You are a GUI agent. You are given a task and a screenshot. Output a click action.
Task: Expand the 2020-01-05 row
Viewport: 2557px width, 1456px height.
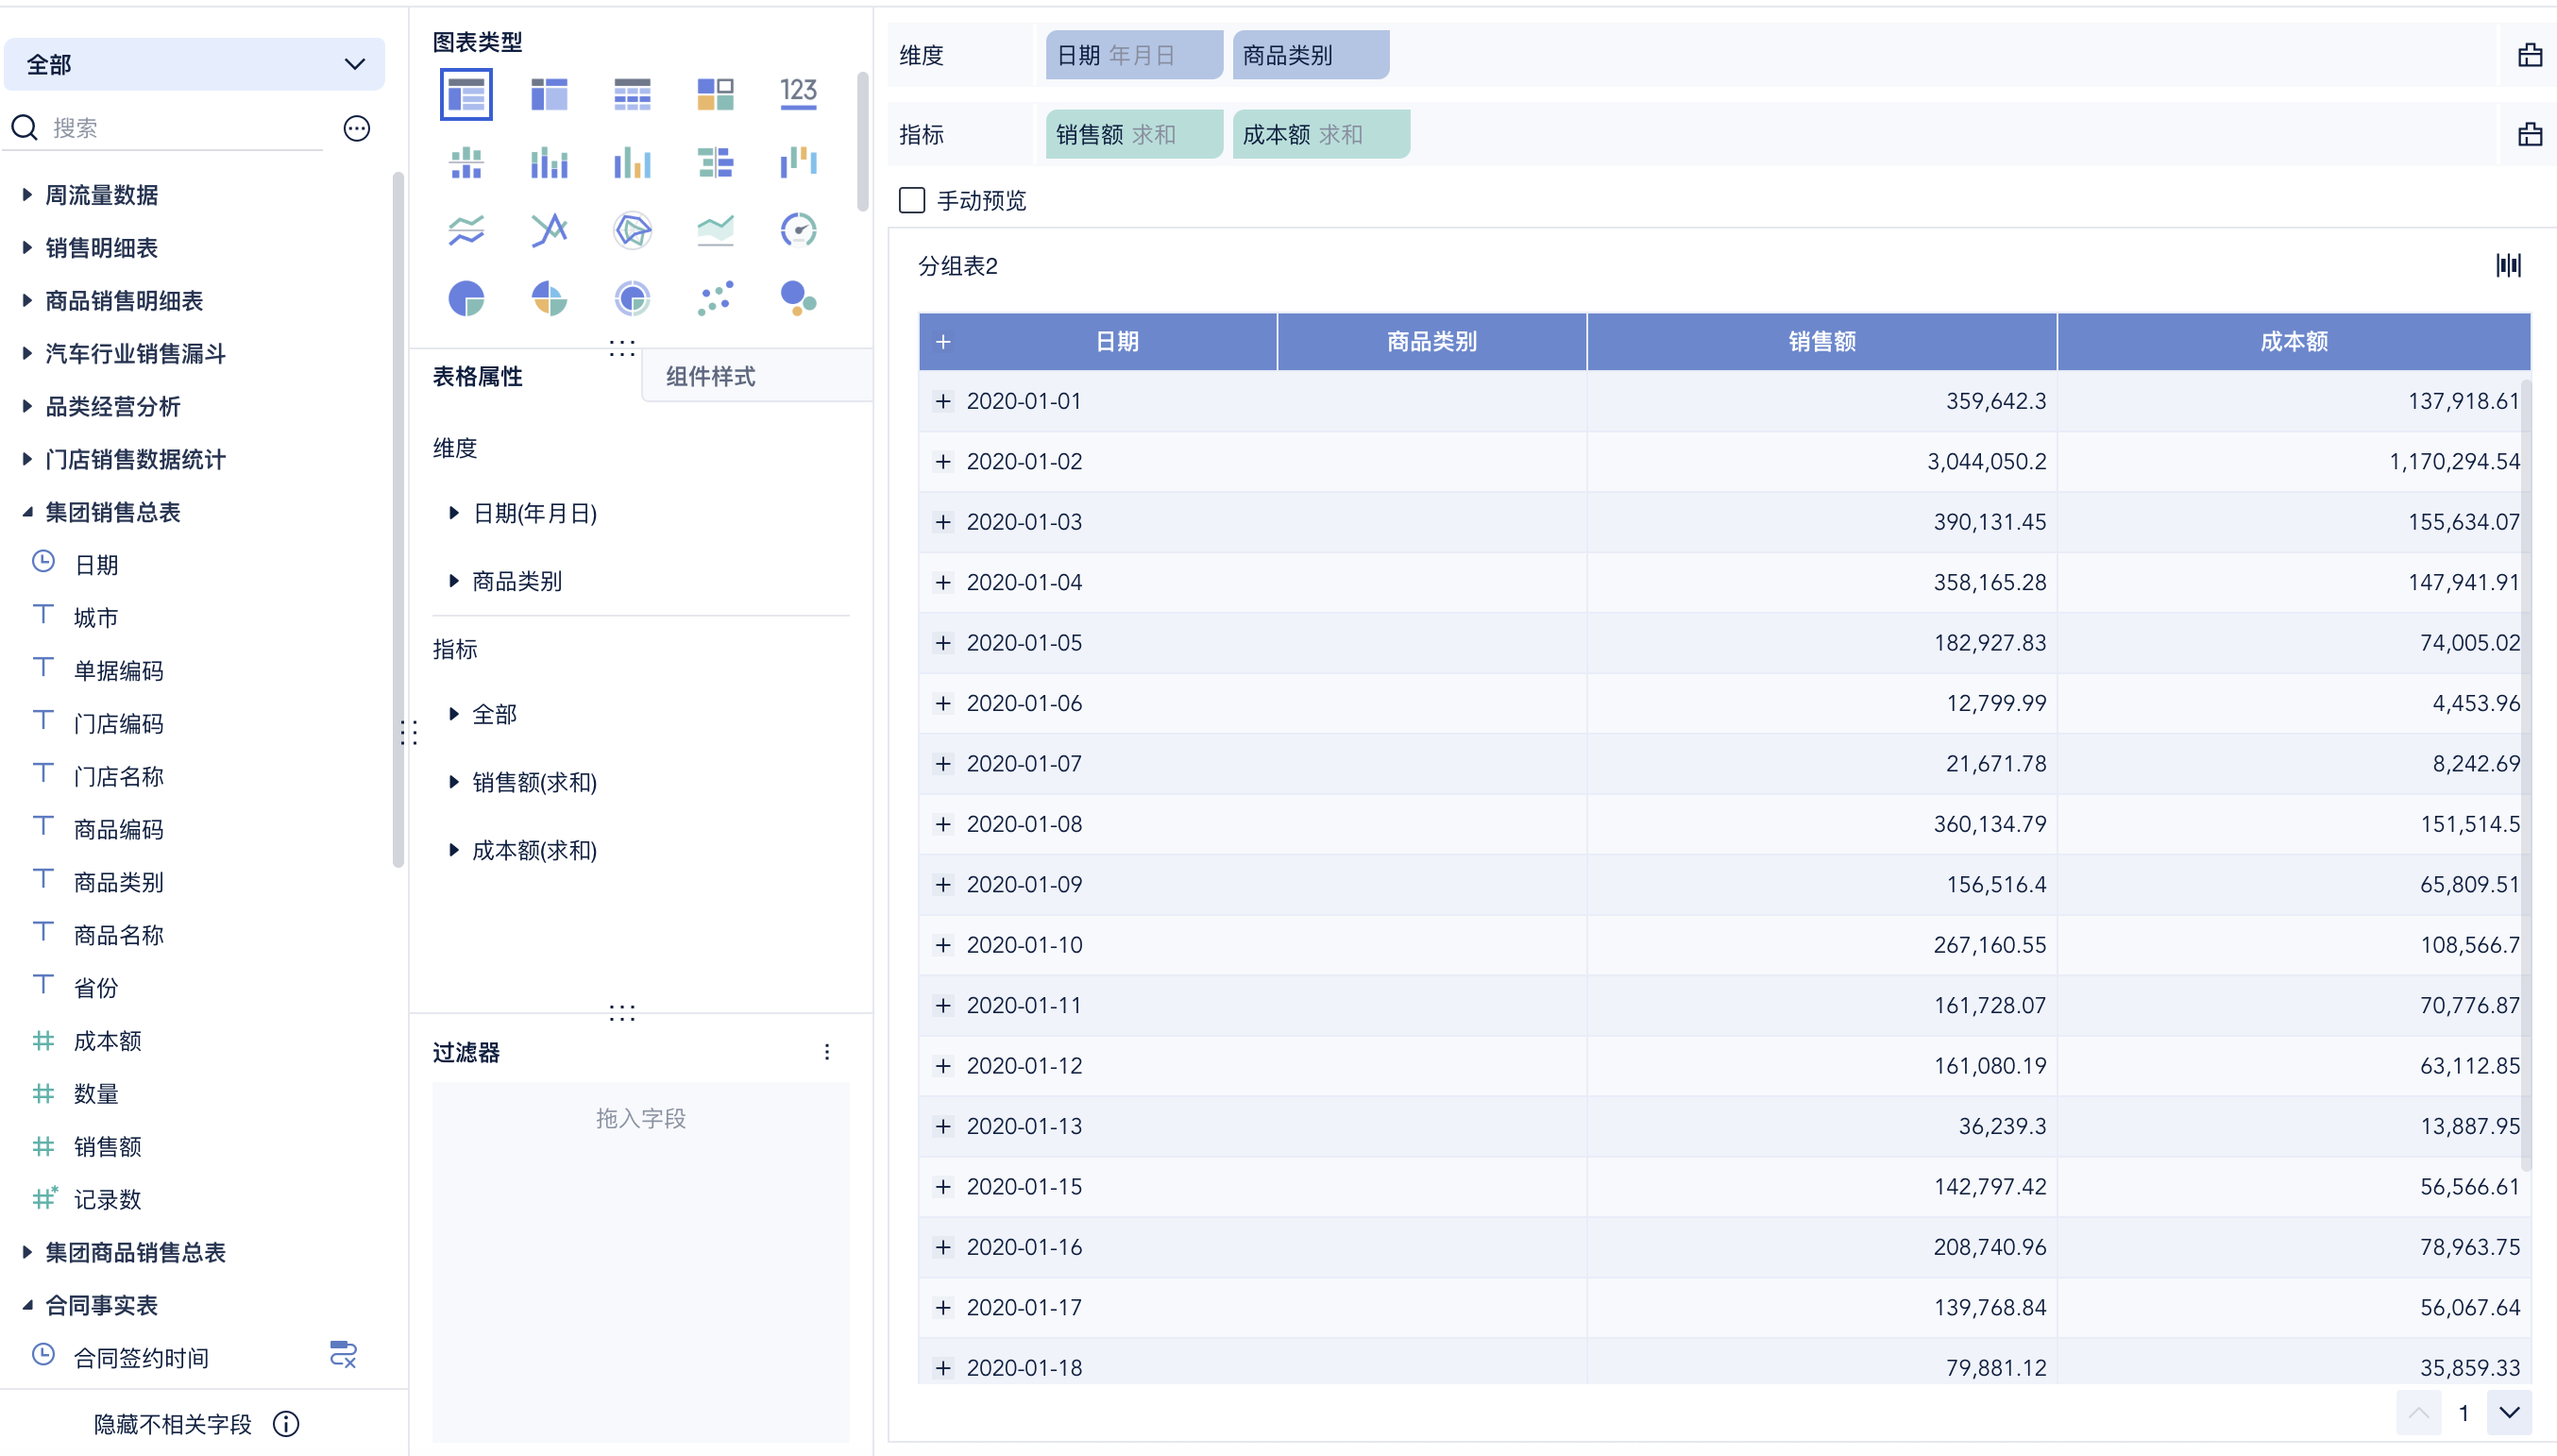pyautogui.click(x=942, y=643)
